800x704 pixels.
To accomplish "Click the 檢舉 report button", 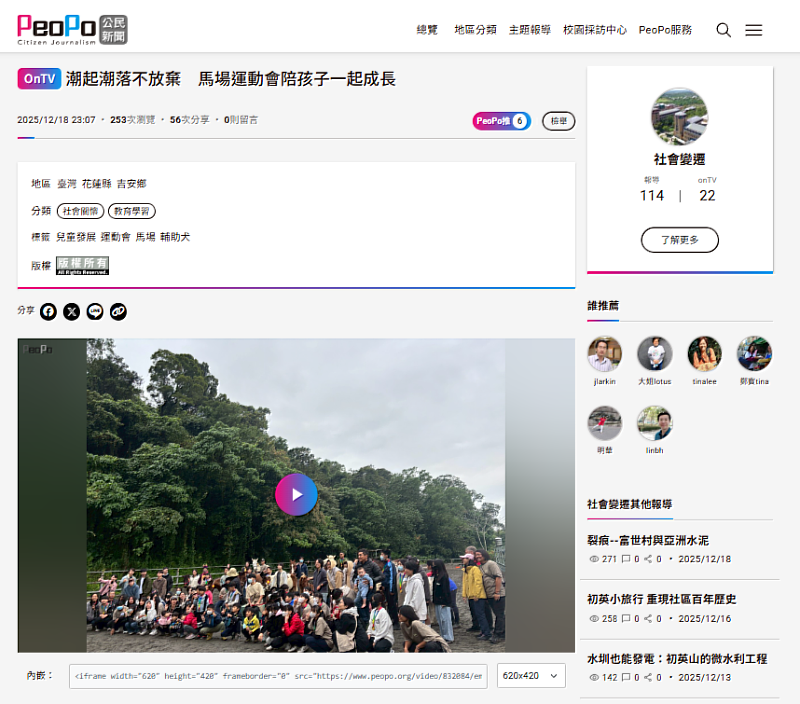I will click(x=558, y=121).
